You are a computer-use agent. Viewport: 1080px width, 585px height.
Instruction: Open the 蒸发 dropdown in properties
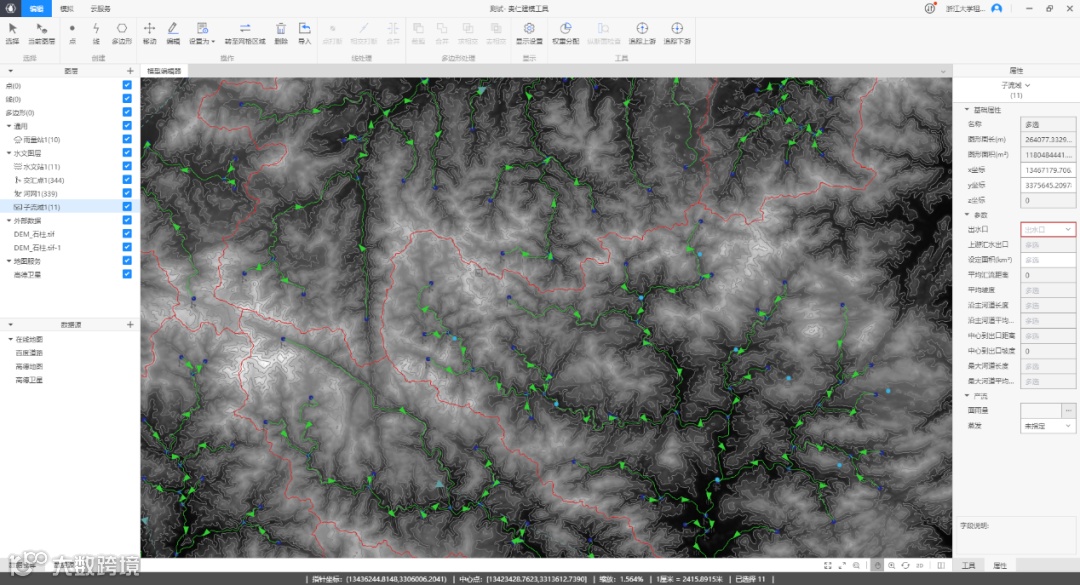pyautogui.click(x=1048, y=426)
